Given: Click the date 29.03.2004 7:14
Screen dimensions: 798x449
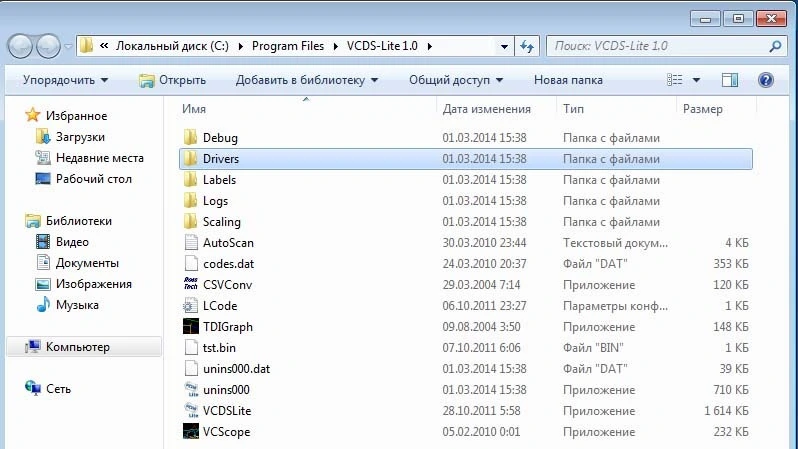Looking at the screenshot, I should pyautogui.click(x=481, y=285).
